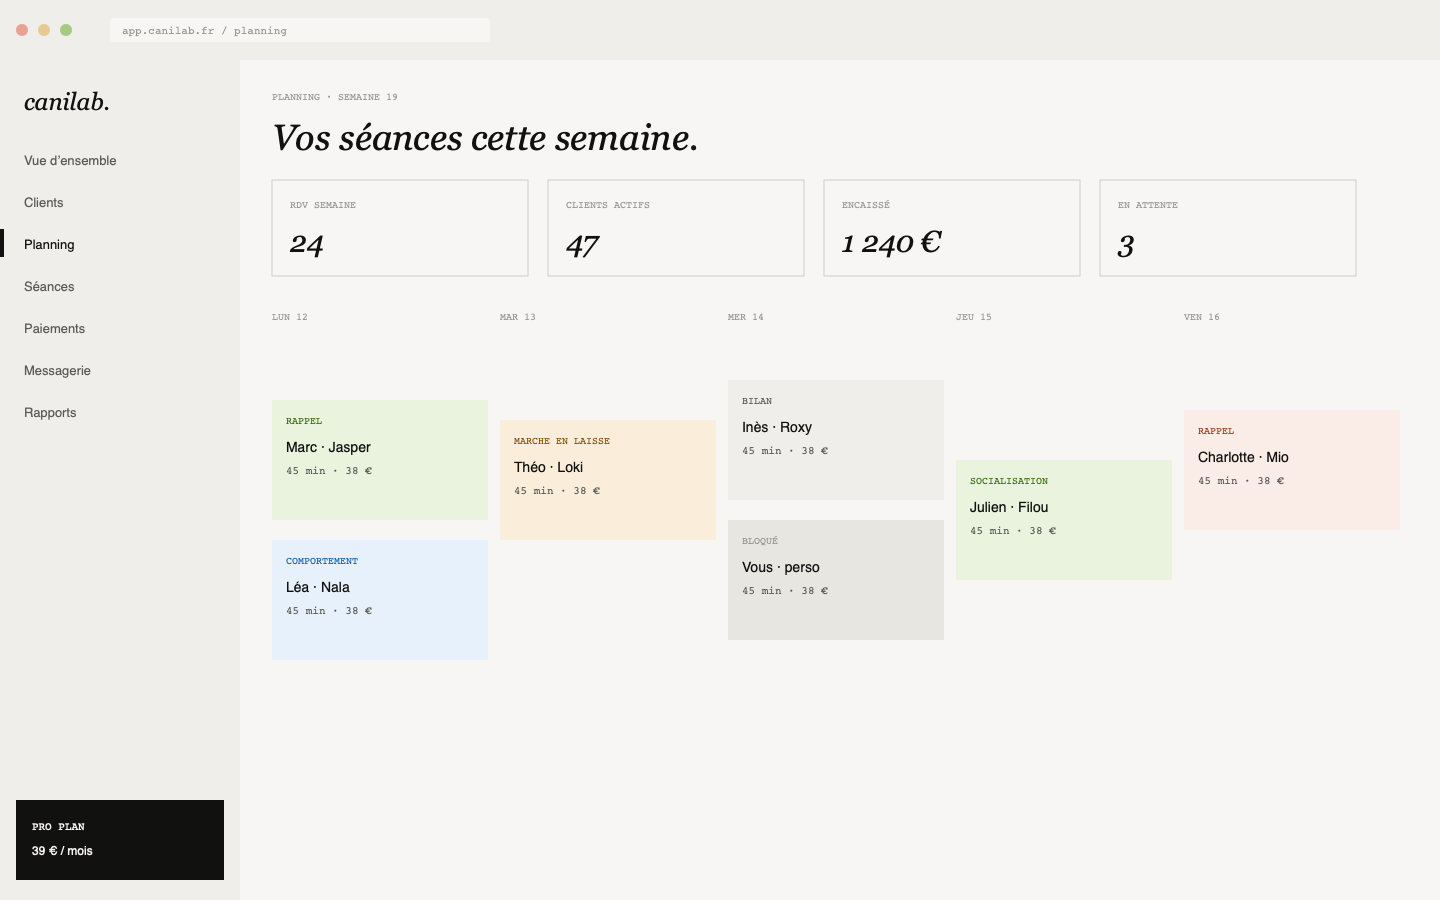The width and height of the screenshot is (1440, 900).
Task: Click the canilab. logo
Action: point(67,102)
